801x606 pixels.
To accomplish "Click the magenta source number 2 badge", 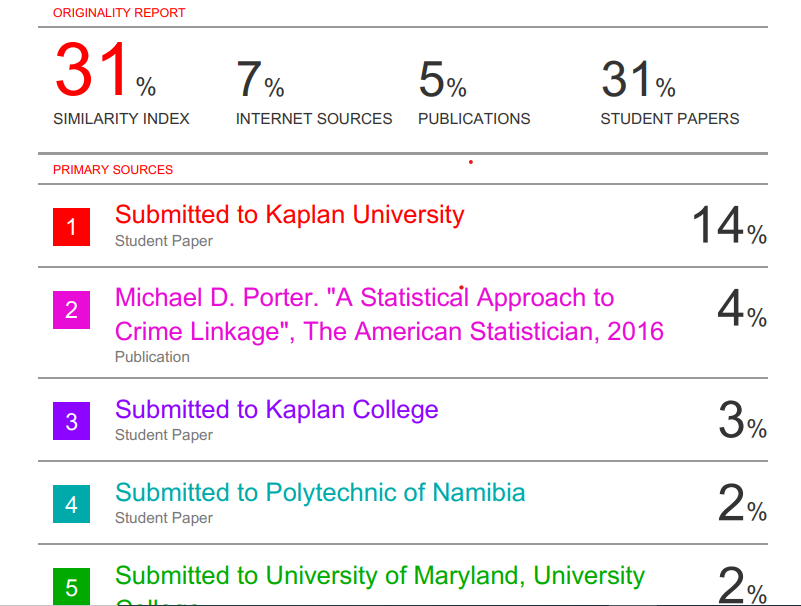I will click(72, 310).
